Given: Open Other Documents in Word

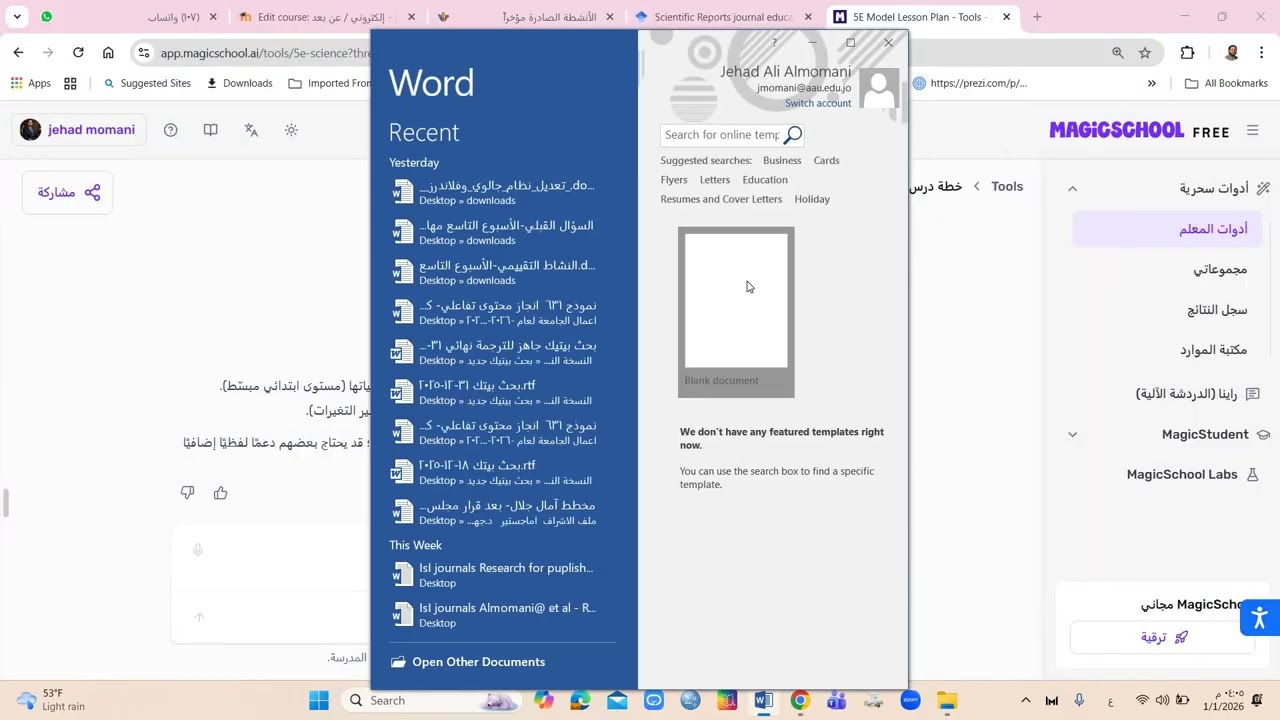Looking at the screenshot, I should tap(468, 662).
